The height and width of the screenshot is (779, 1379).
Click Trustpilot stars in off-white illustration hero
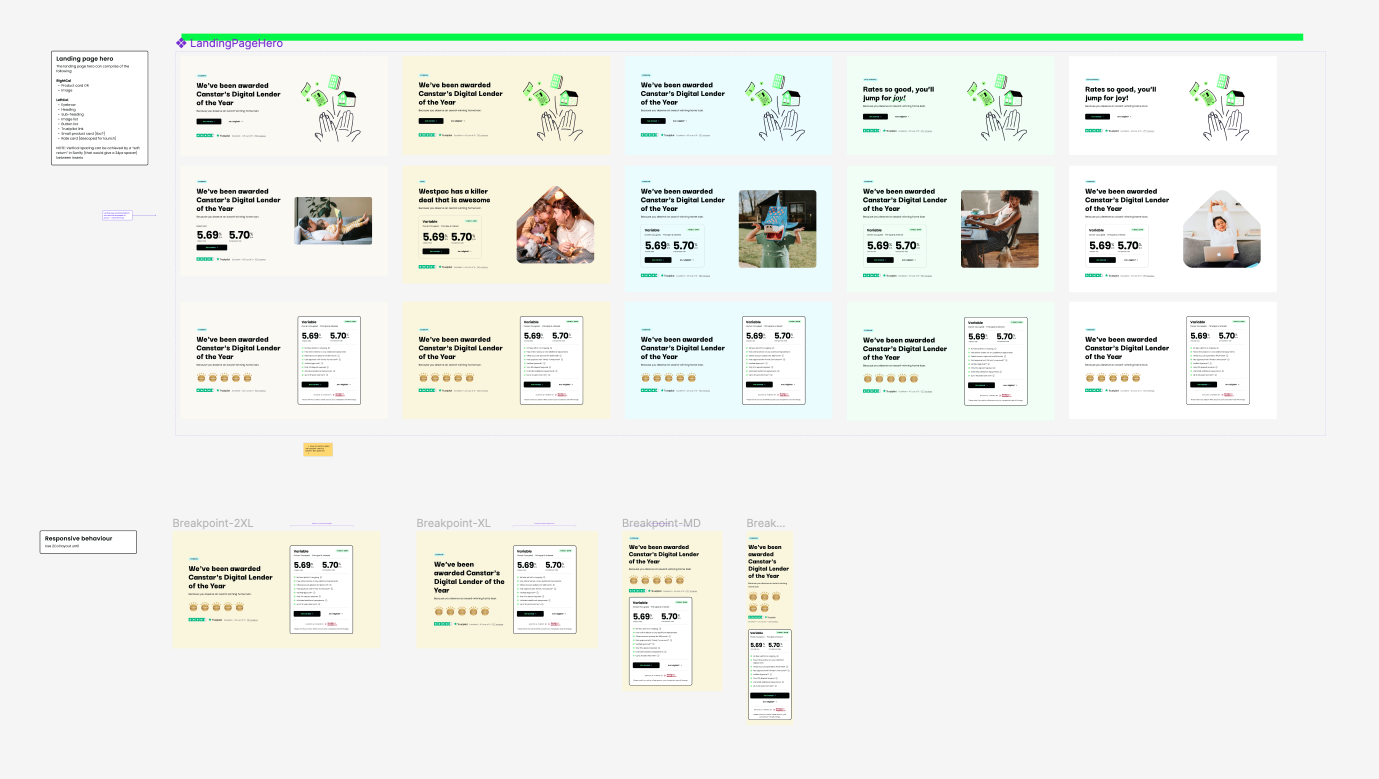click(204, 135)
